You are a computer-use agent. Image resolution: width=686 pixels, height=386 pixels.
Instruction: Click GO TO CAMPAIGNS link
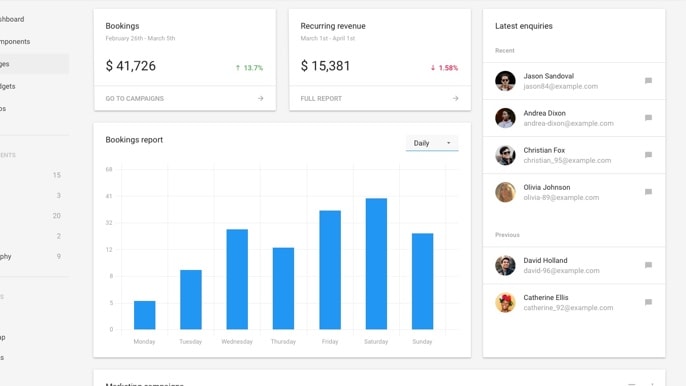tap(134, 98)
